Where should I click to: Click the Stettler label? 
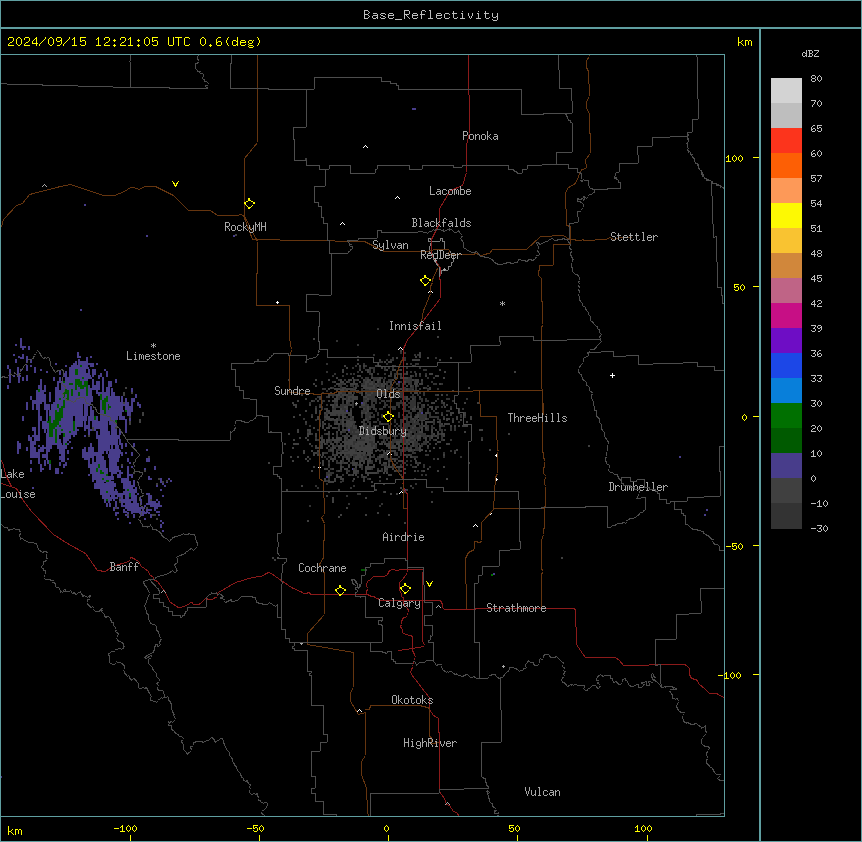click(x=634, y=237)
